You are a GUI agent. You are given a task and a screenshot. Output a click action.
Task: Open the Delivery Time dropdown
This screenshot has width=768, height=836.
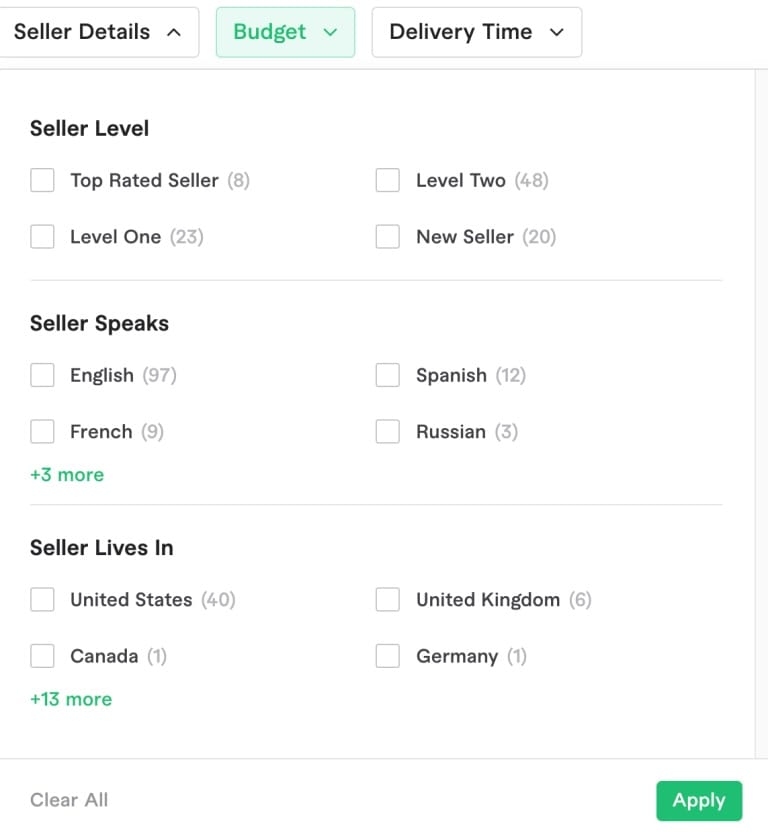(476, 31)
